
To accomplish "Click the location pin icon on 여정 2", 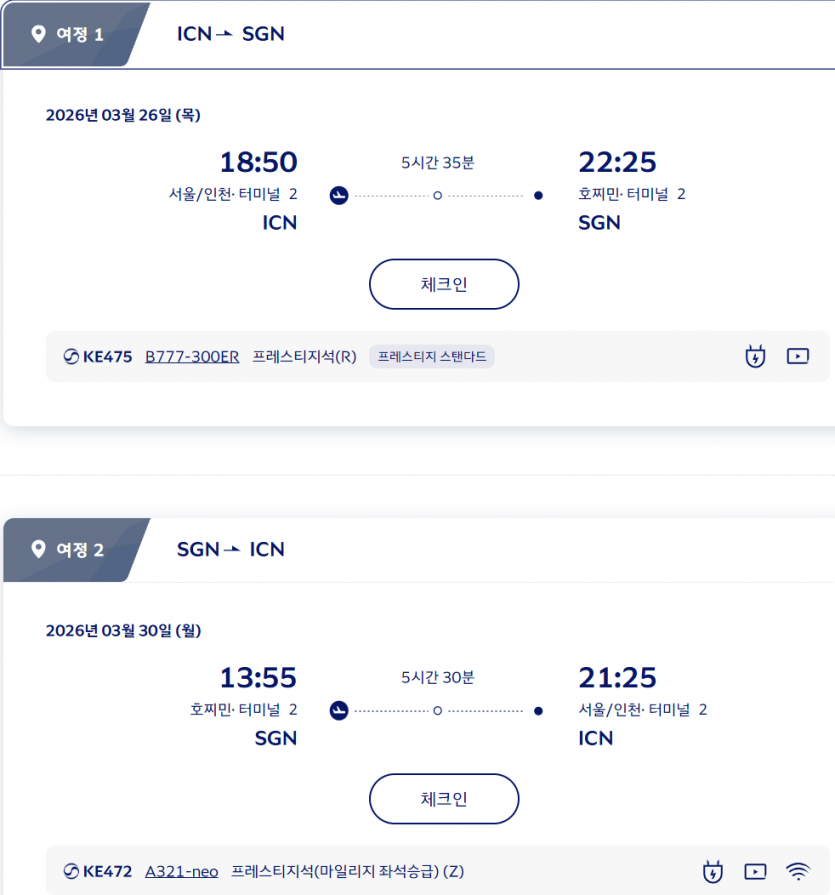I will 39,549.
